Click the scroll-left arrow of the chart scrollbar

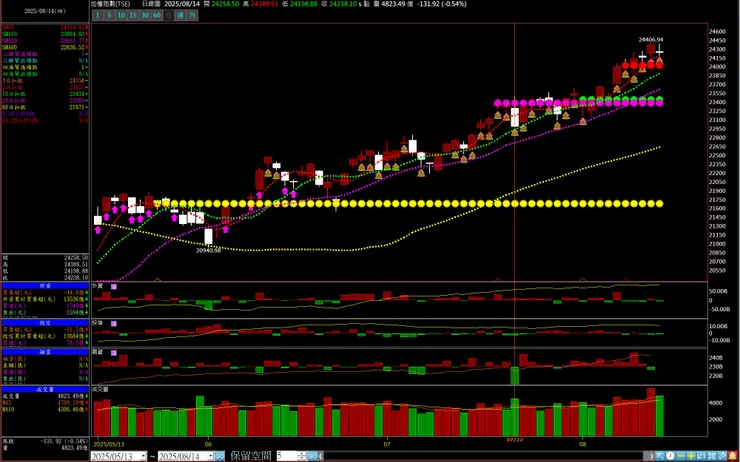321,456
